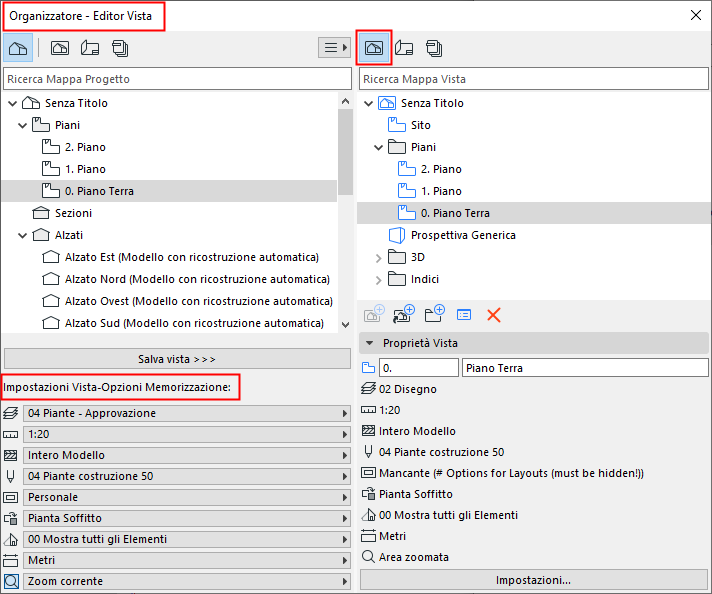Click graphic override icon beside Pianta Soffitto dropdown

(x=10, y=518)
